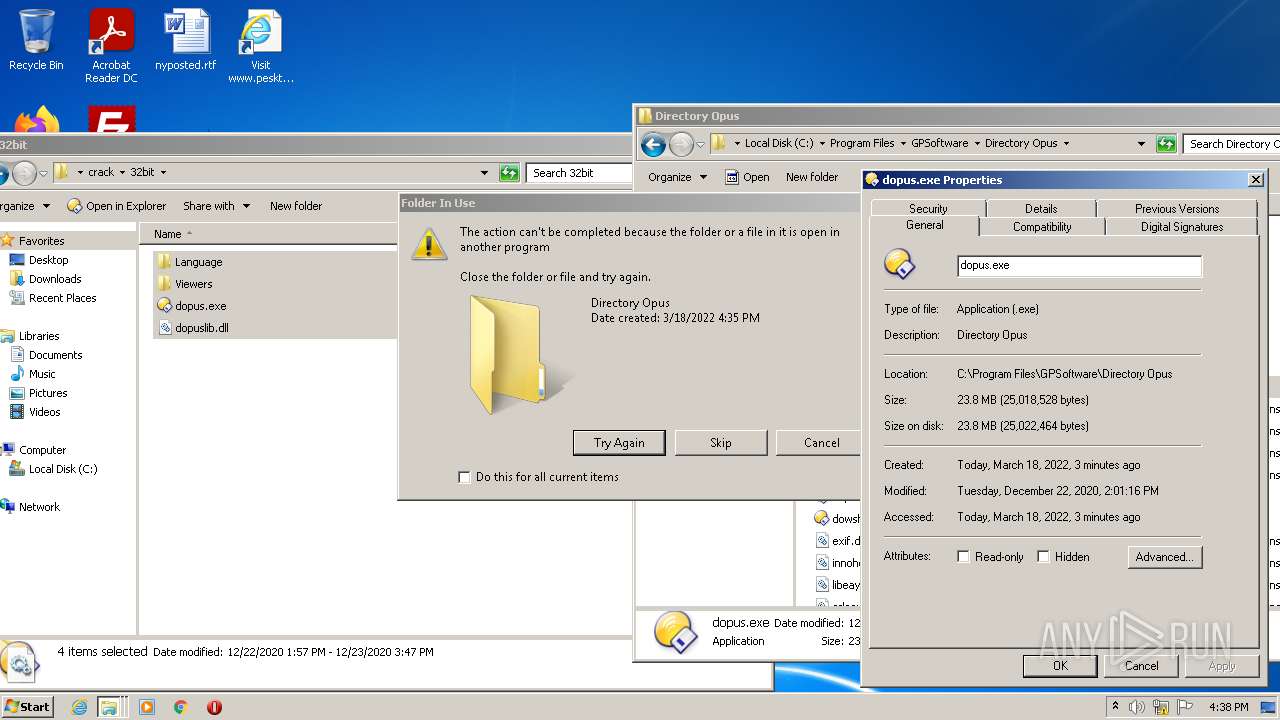The height and width of the screenshot is (720, 1280).
Task: Refresh the 32bit window address bar
Action: pos(509,173)
